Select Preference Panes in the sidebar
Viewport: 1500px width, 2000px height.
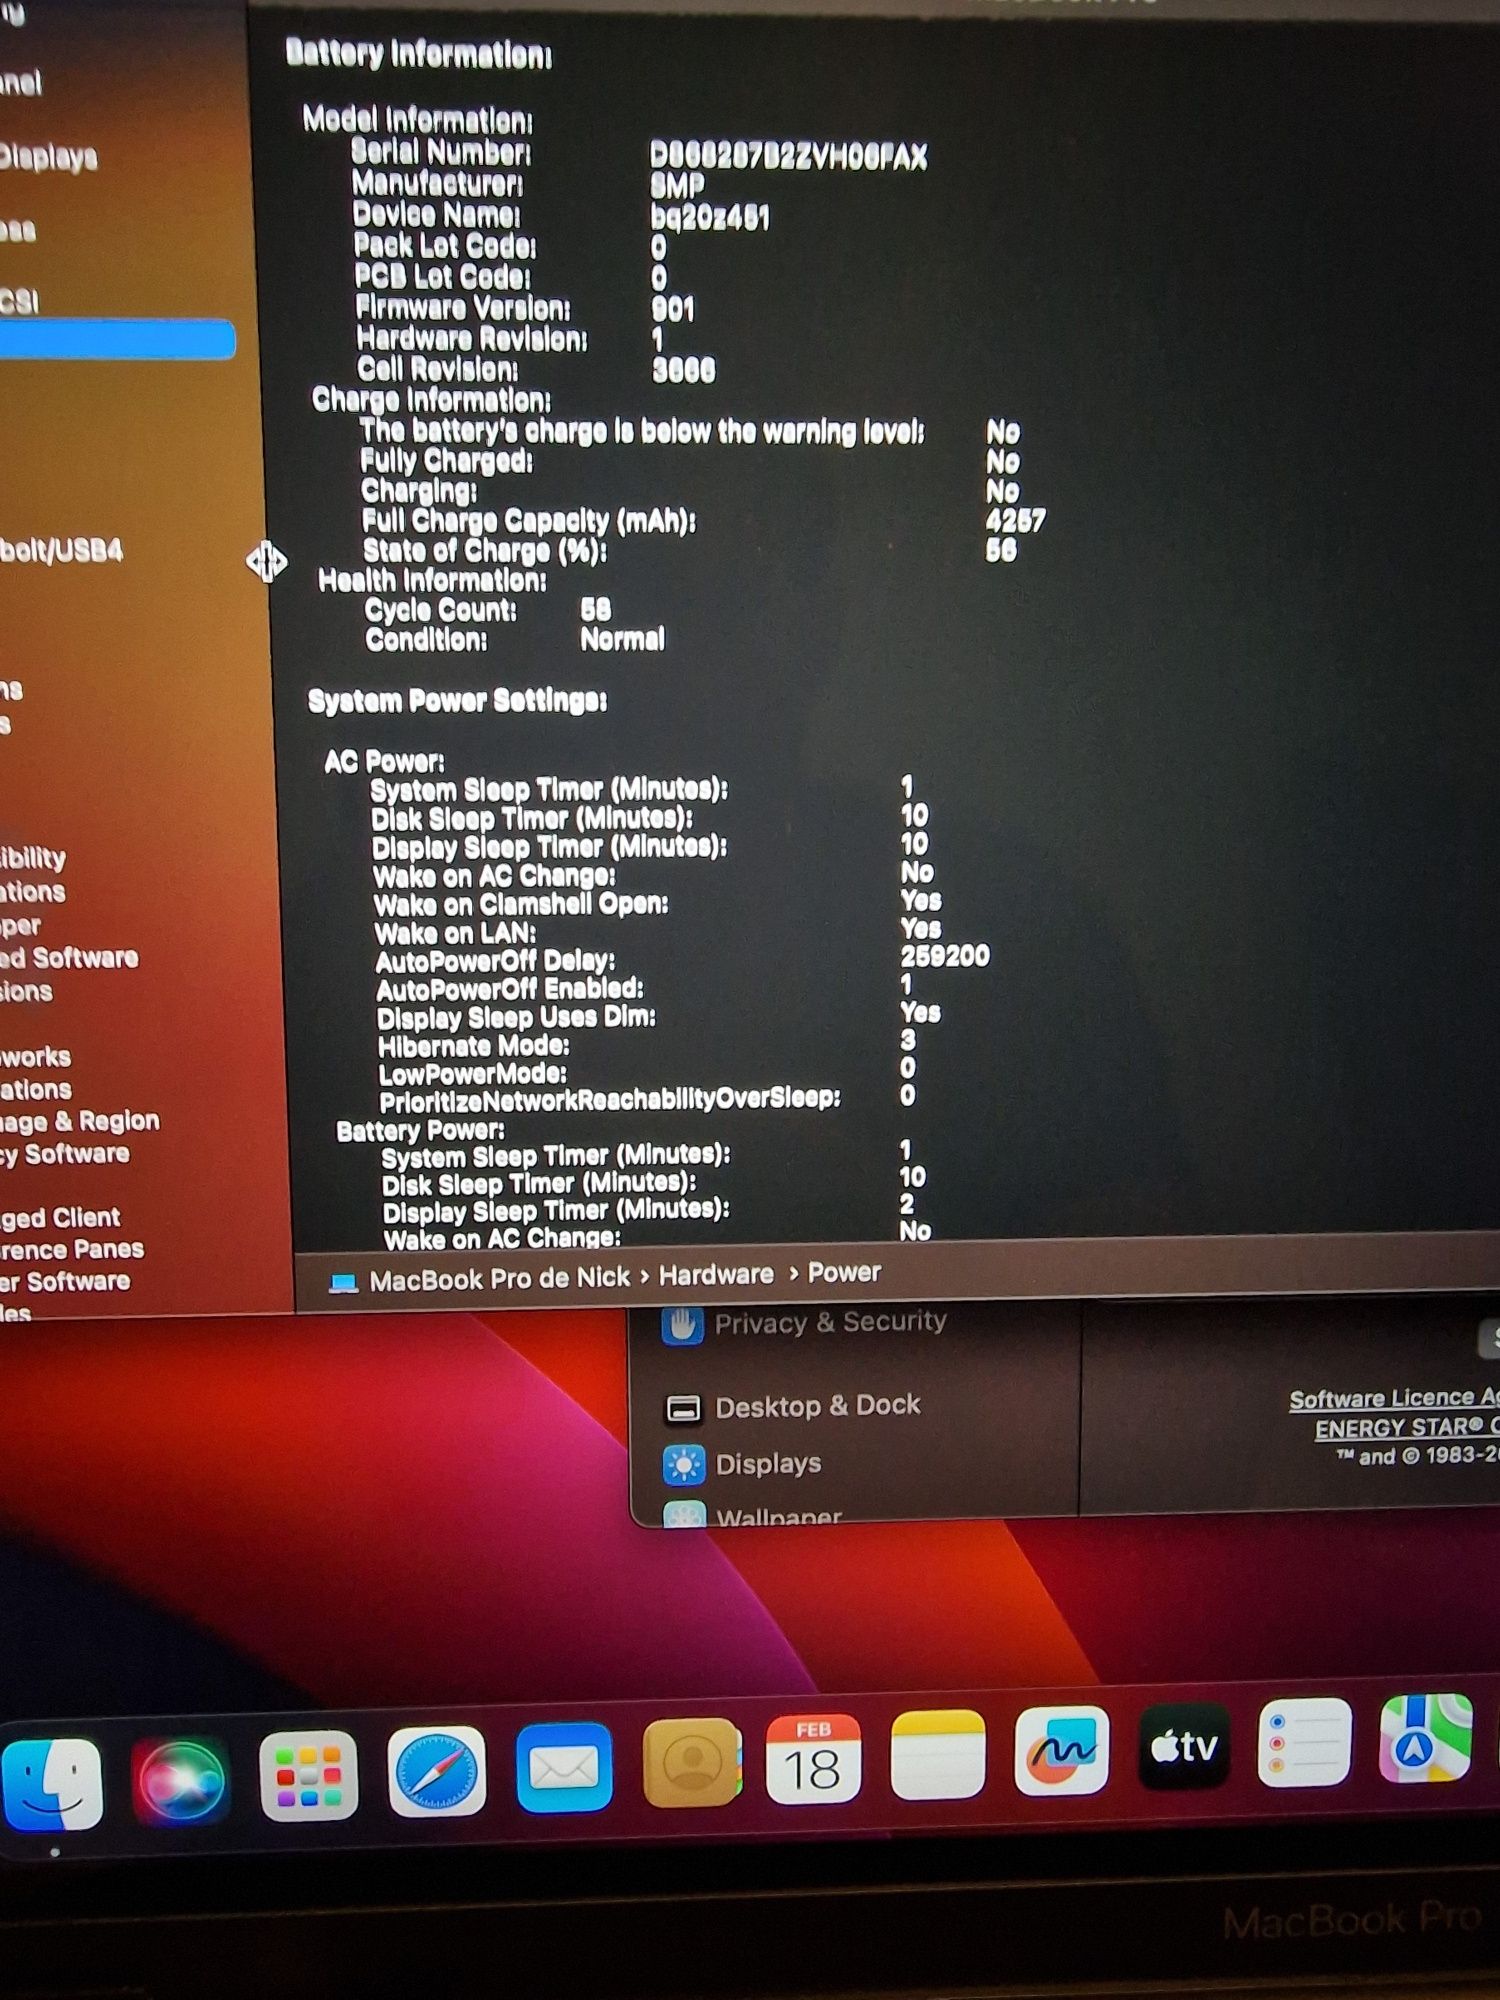click(x=72, y=1250)
